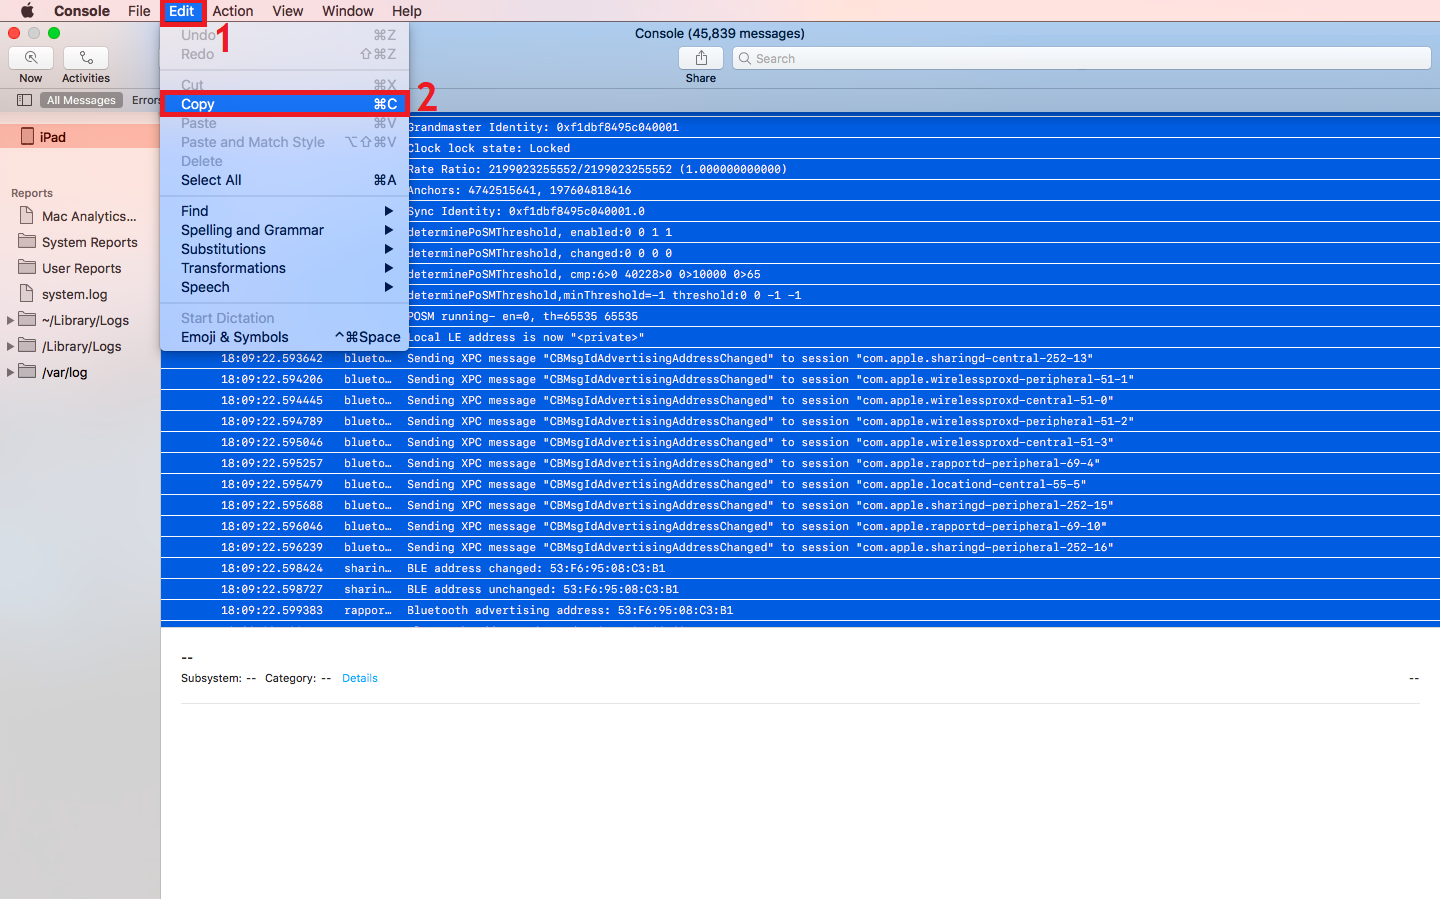
Task: Click the /var/log folder icon
Action: pos(27,372)
